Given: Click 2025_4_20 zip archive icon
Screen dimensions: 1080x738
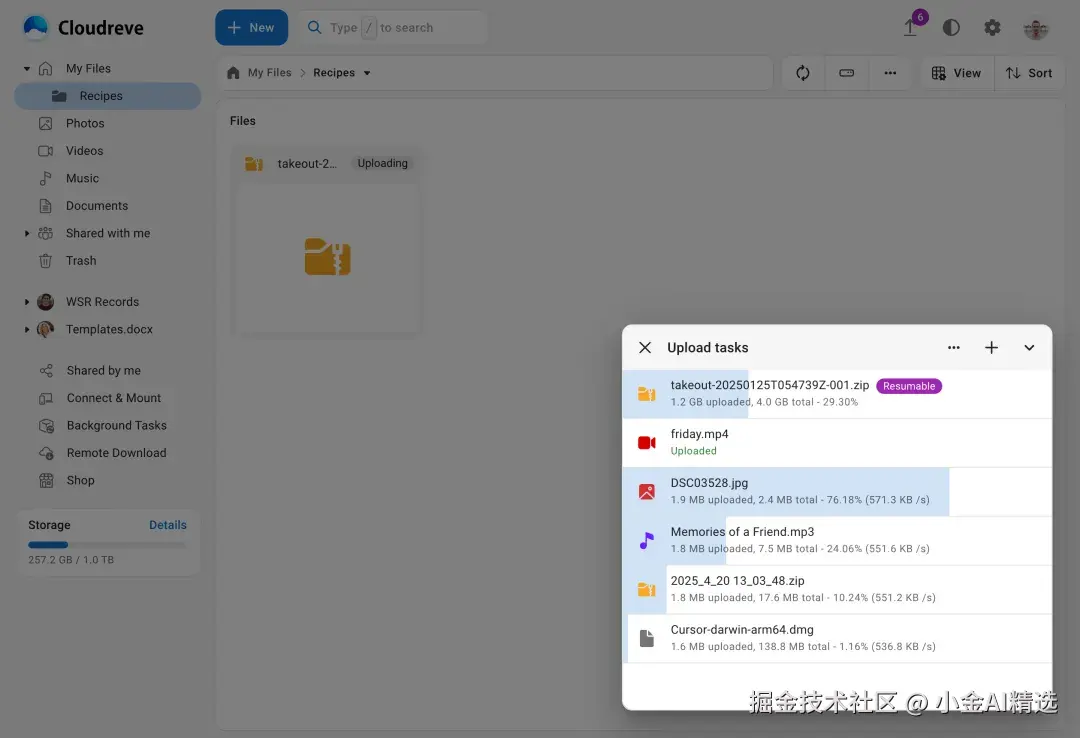Looking at the screenshot, I should click(646, 590).
